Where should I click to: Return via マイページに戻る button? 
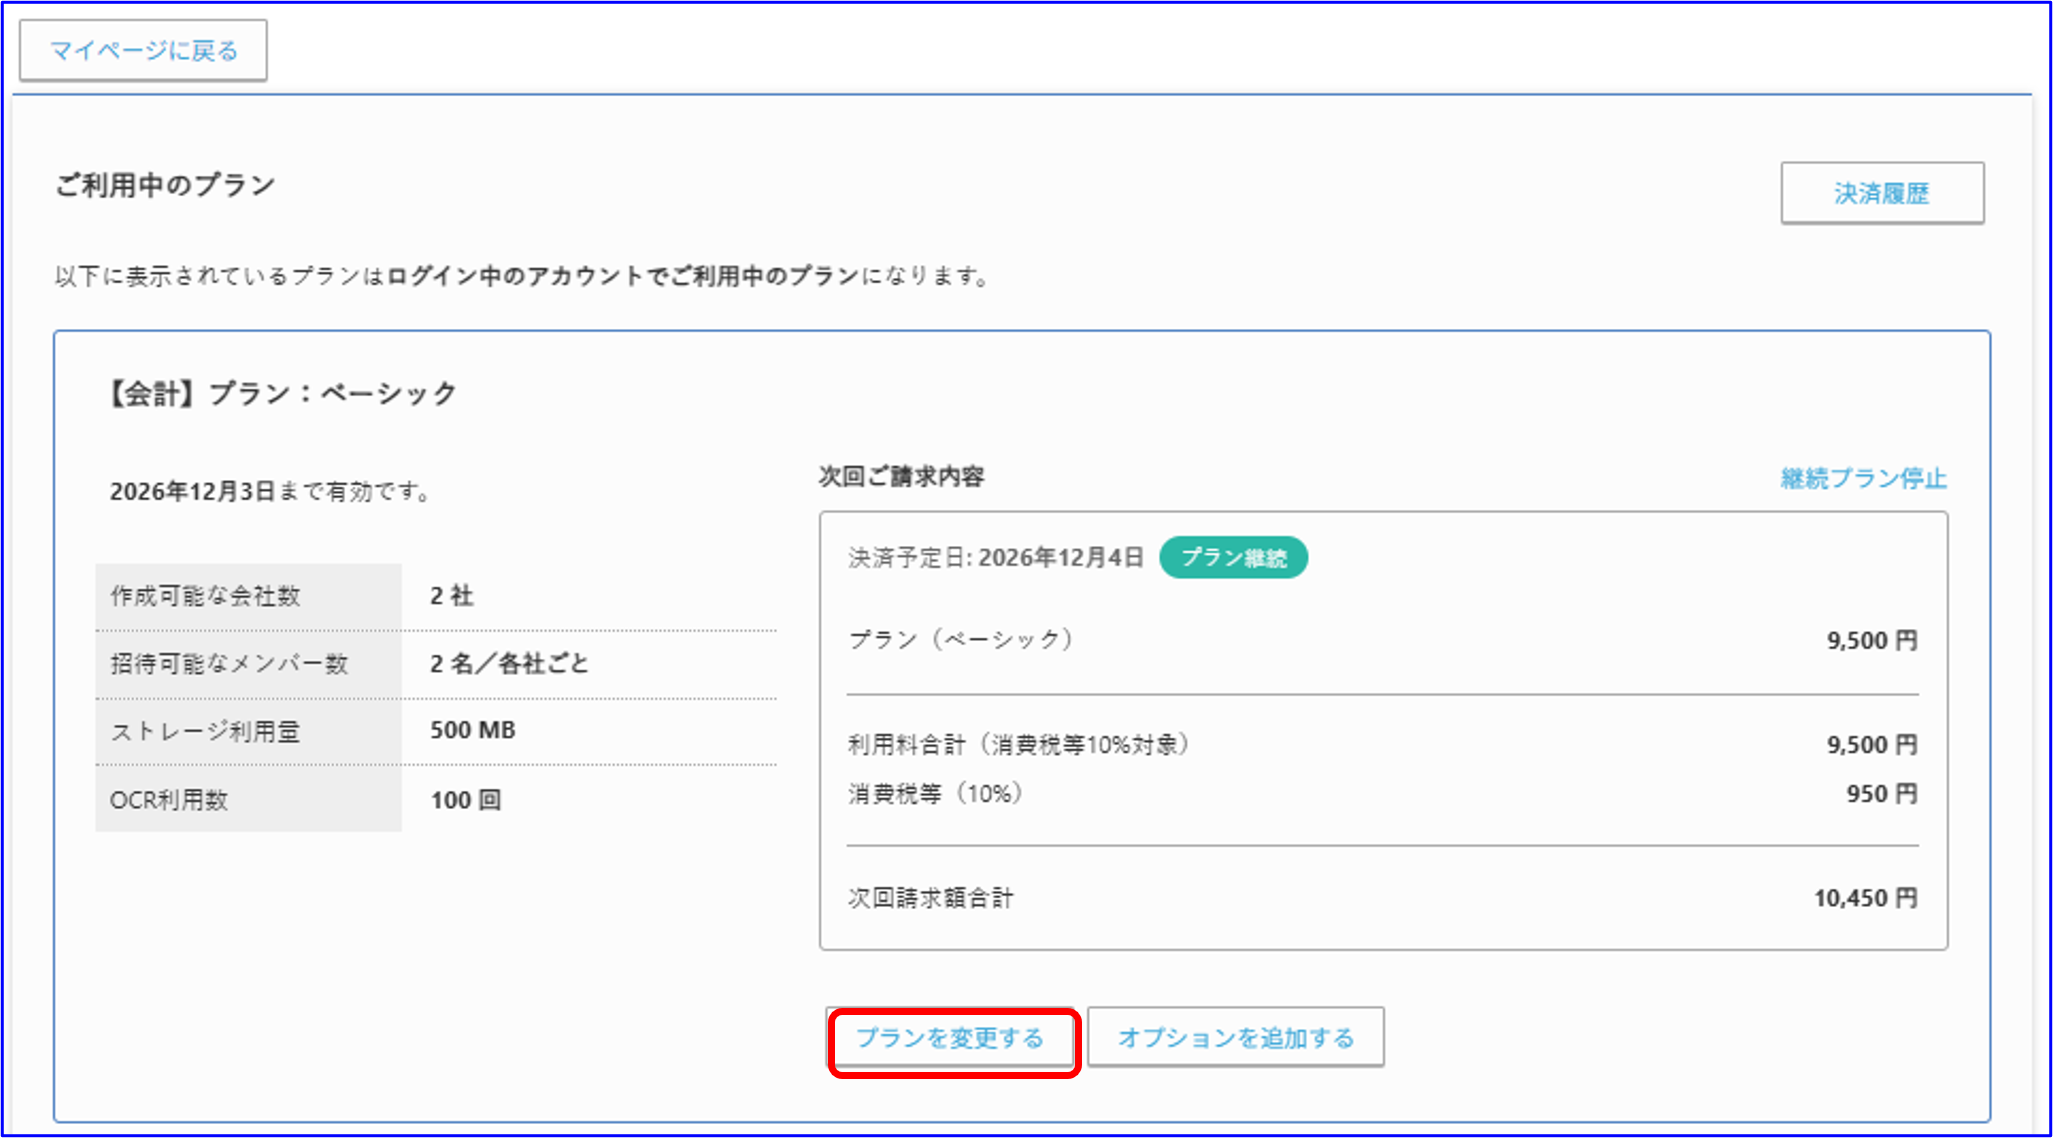[x=142, y=48]
